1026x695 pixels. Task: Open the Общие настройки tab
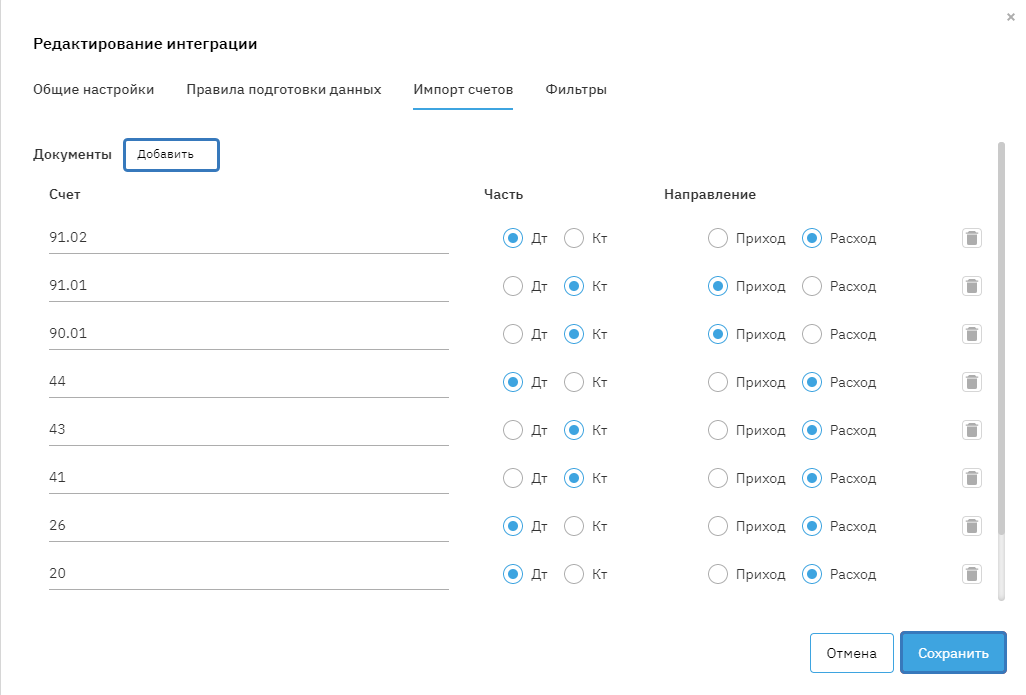[x=94, y=90]
